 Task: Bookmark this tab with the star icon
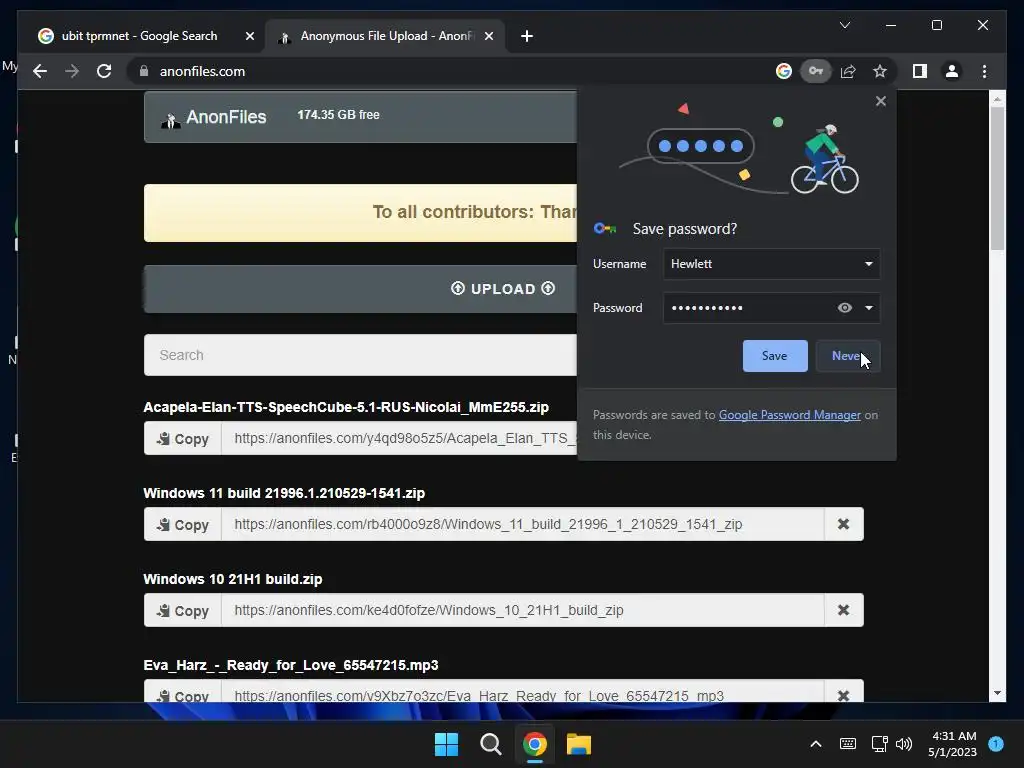pos(880,71)
